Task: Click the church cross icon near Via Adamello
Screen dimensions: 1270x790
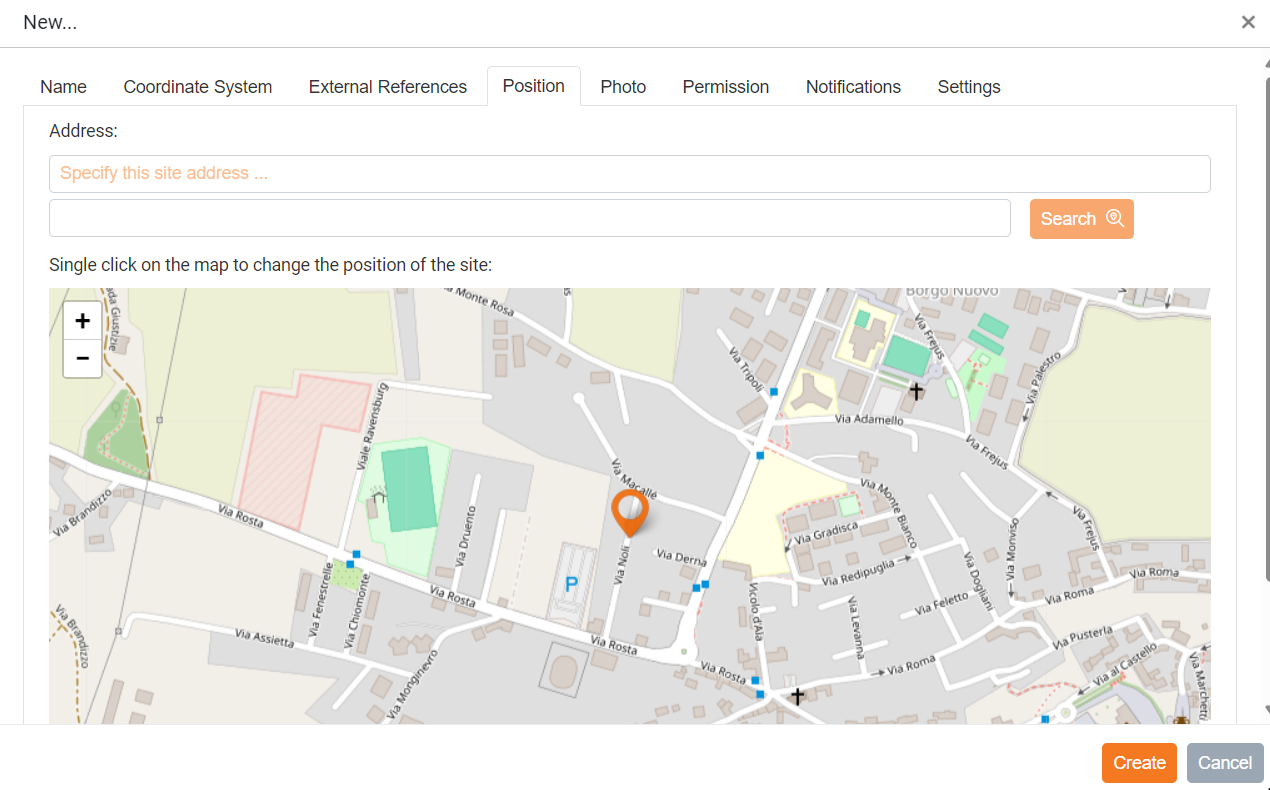Action: [x=915, y=392]
